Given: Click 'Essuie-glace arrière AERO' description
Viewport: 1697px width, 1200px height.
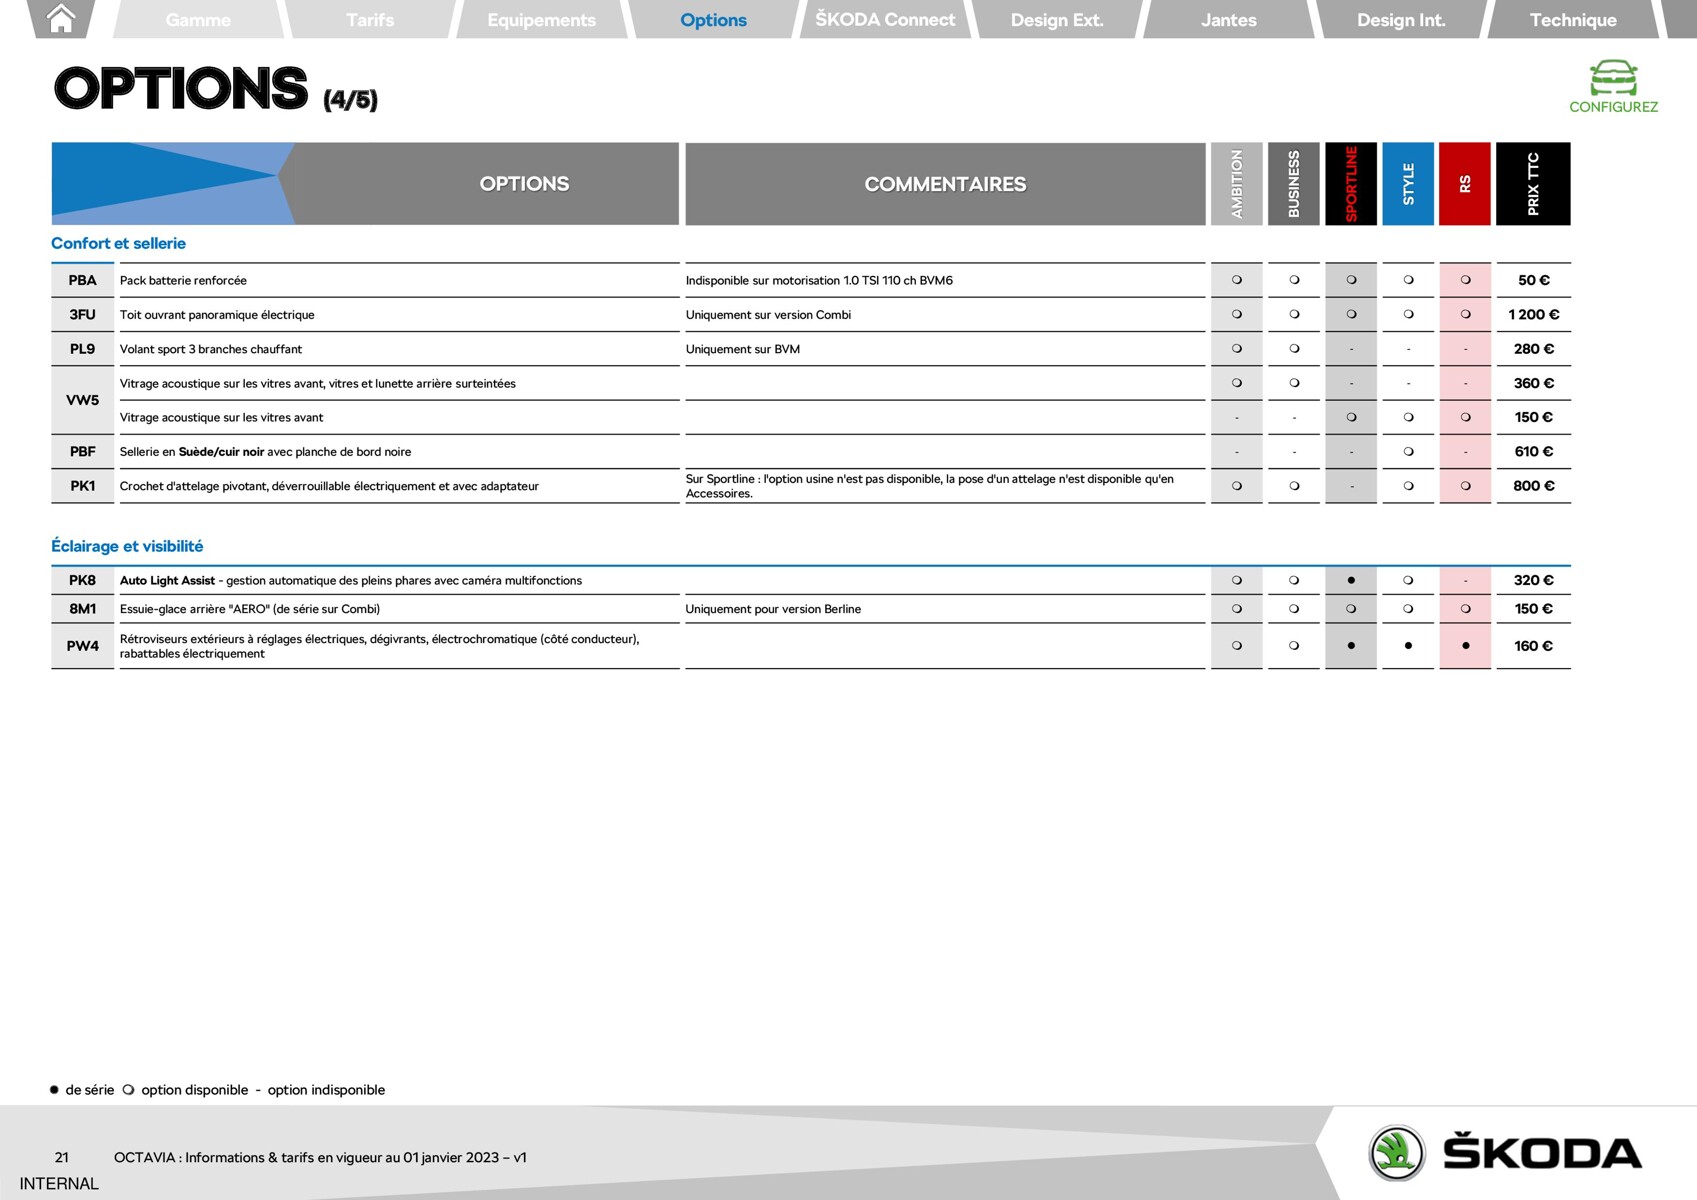Looking at the screenshot, I should coord(250,609).
